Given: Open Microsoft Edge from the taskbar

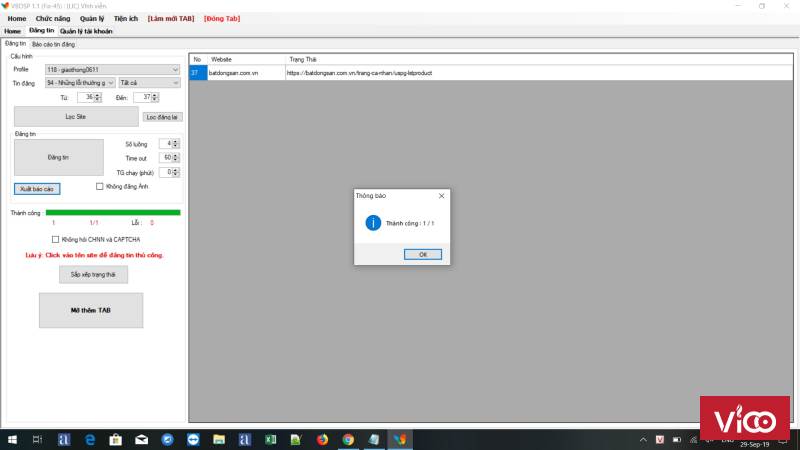Looking at the screenshot, I should (x=89, y=439).
